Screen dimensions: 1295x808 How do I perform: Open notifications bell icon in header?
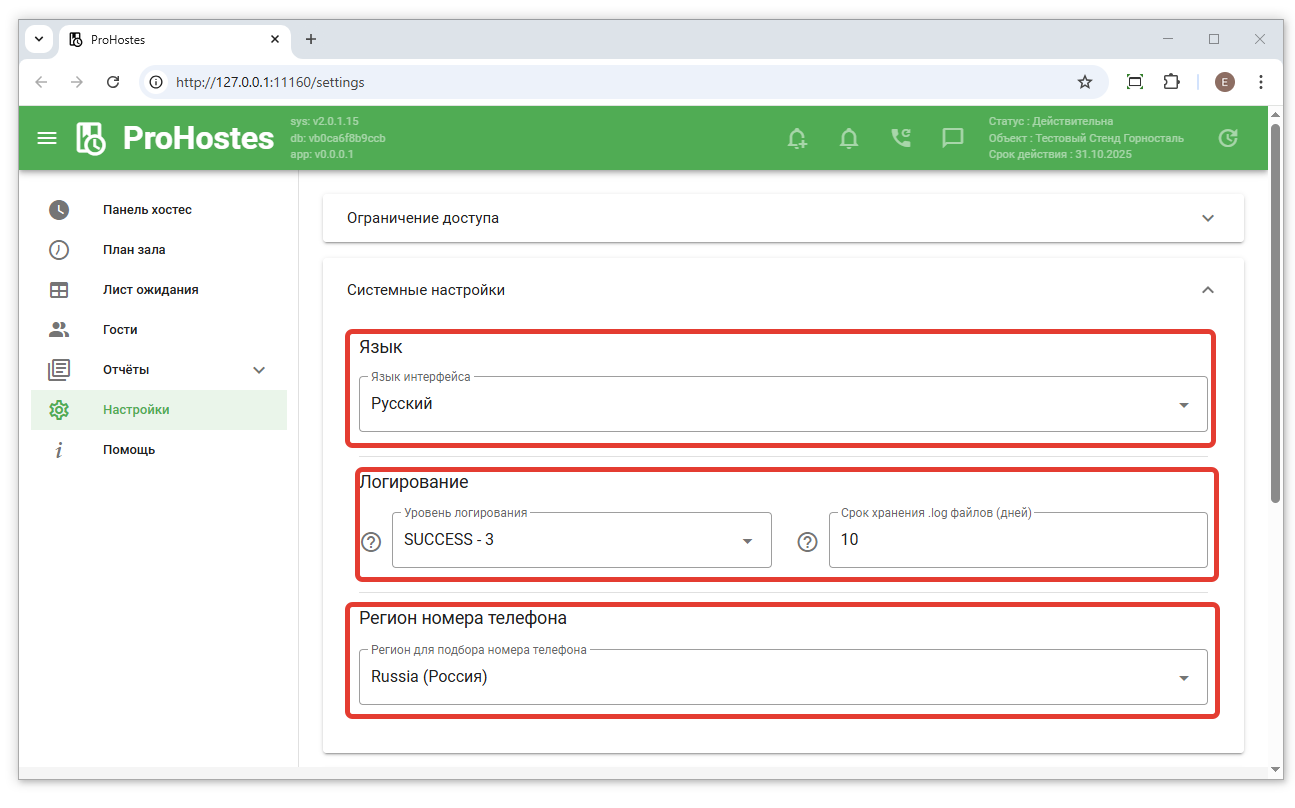(x=849, y=138)
